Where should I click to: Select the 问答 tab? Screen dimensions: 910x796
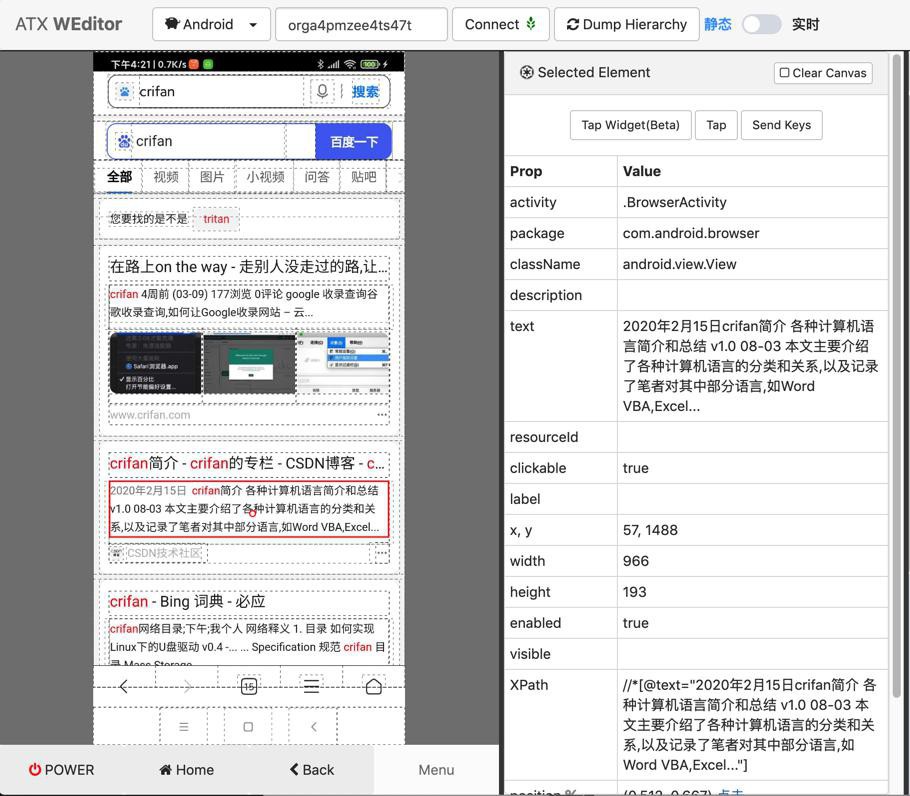(x=317, y=176)
